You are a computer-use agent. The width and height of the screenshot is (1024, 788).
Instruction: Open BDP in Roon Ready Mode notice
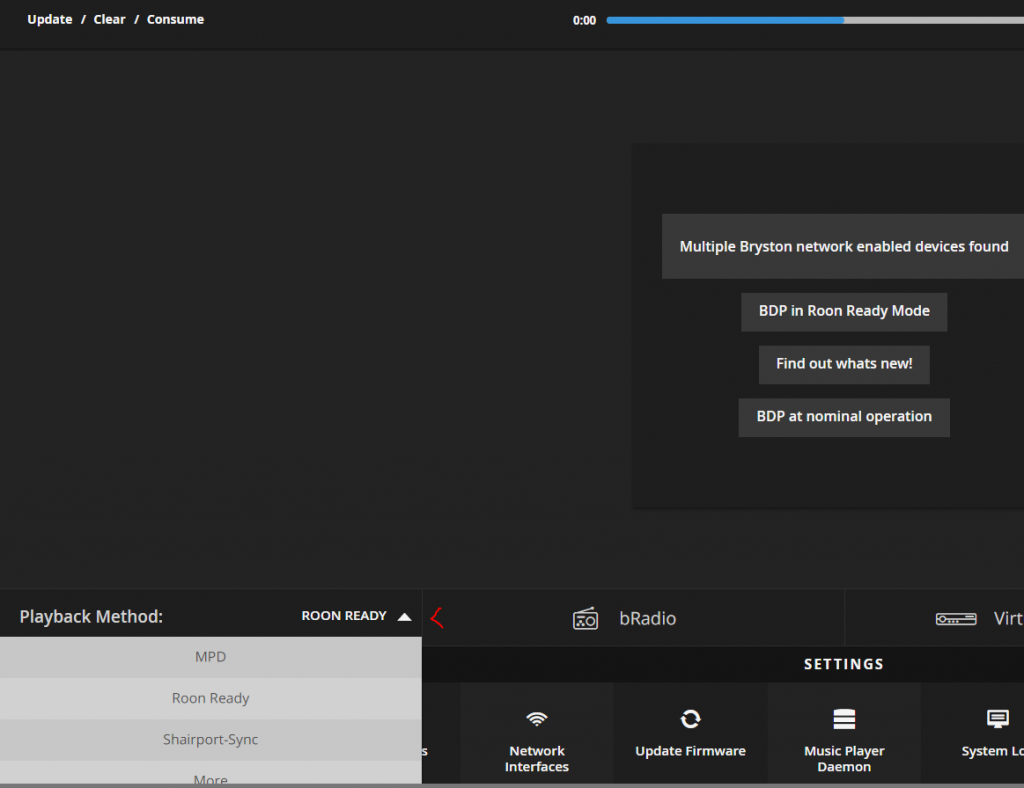[x=844, y=311]
